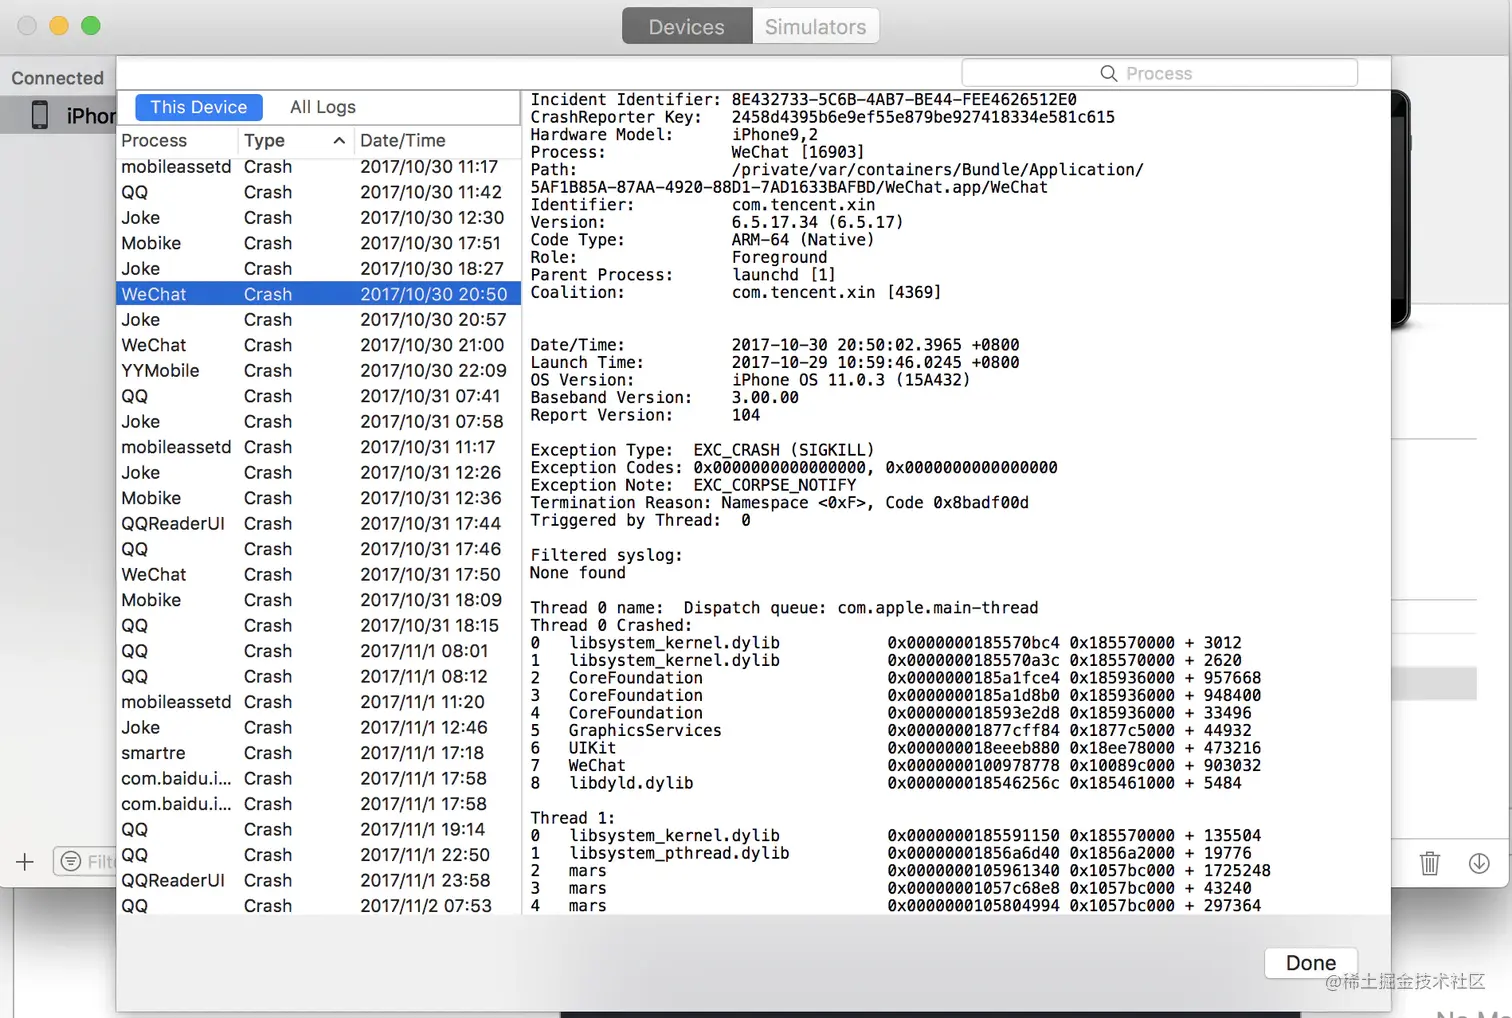Click the trash icon next to the device thumbnail

(x=1430, y=863)
